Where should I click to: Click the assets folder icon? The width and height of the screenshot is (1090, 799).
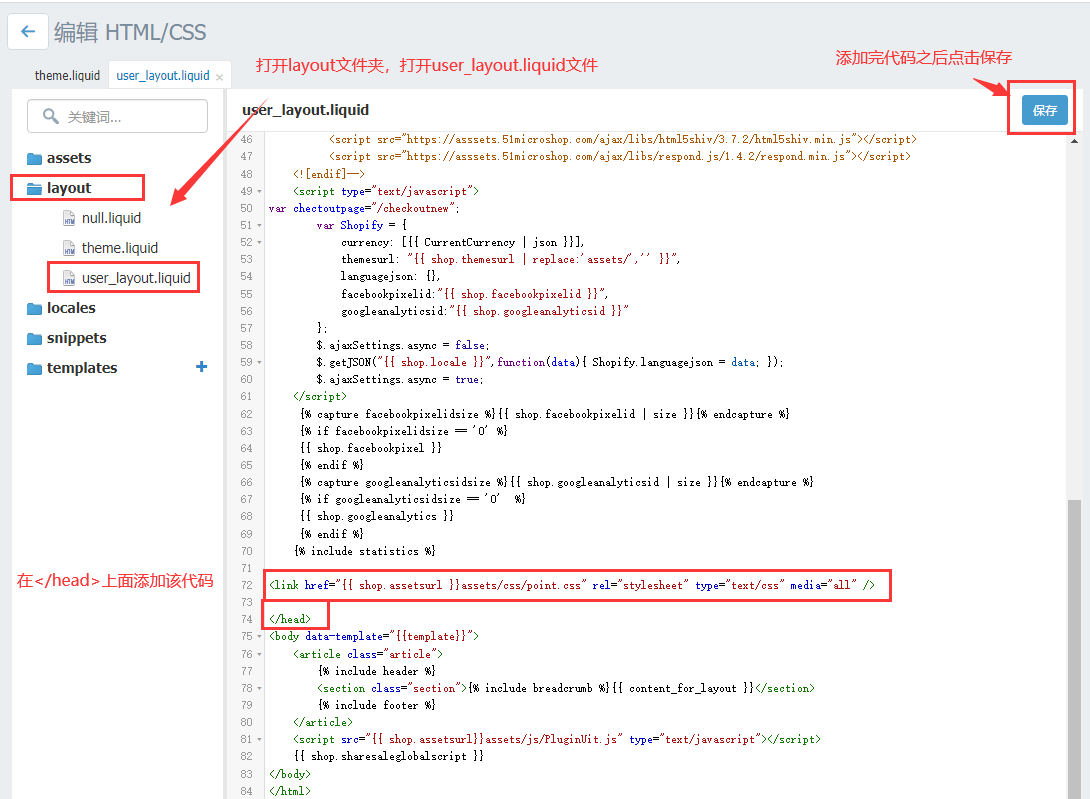pyautogui.click(x=34, y=159)
